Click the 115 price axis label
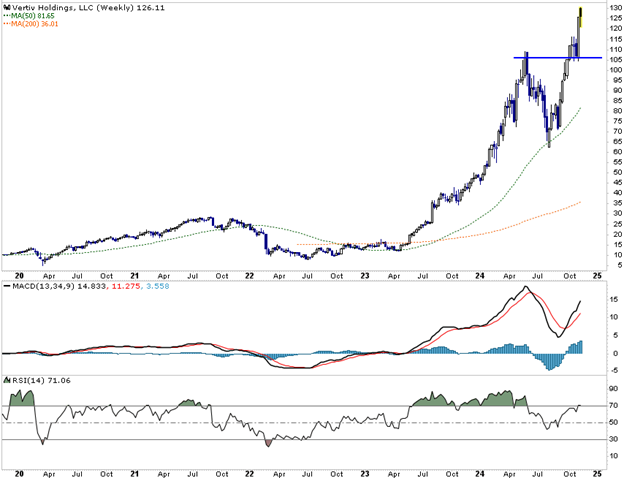The width and height of the screenshot is (624, 478). point(615,39)
